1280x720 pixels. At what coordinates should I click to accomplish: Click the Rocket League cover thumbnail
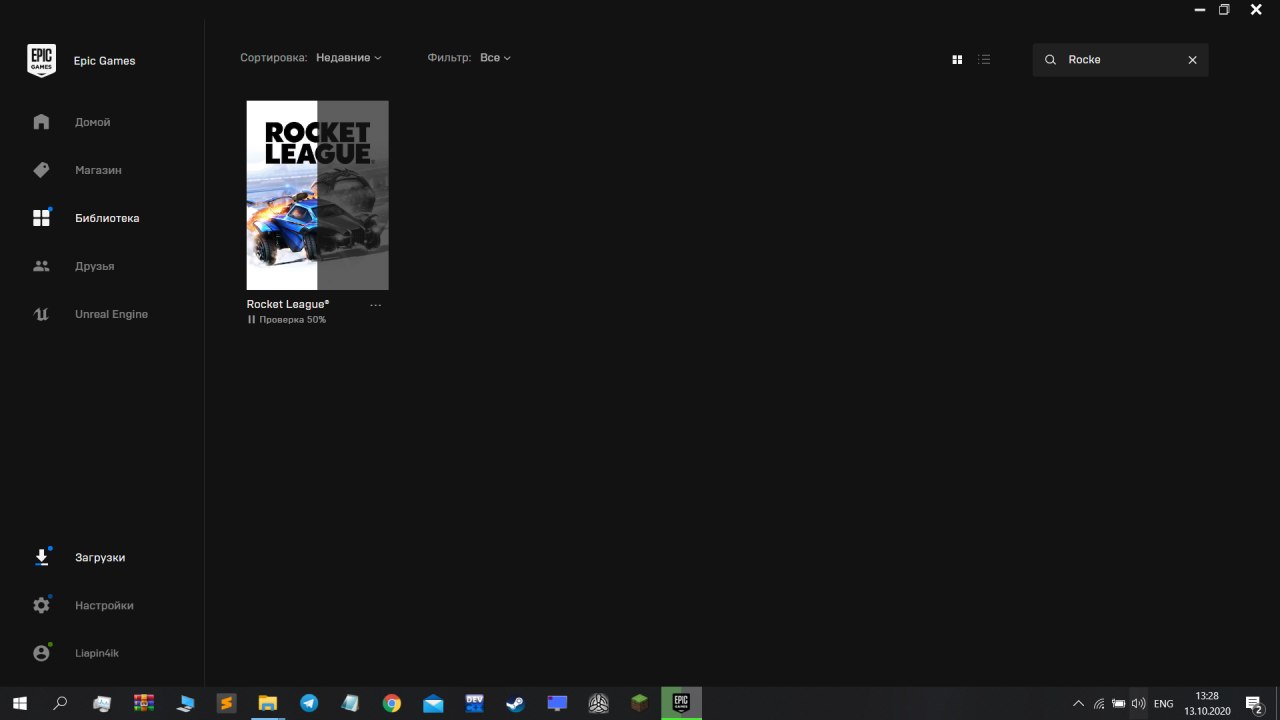pyautogui.click(x=318, y=195)
